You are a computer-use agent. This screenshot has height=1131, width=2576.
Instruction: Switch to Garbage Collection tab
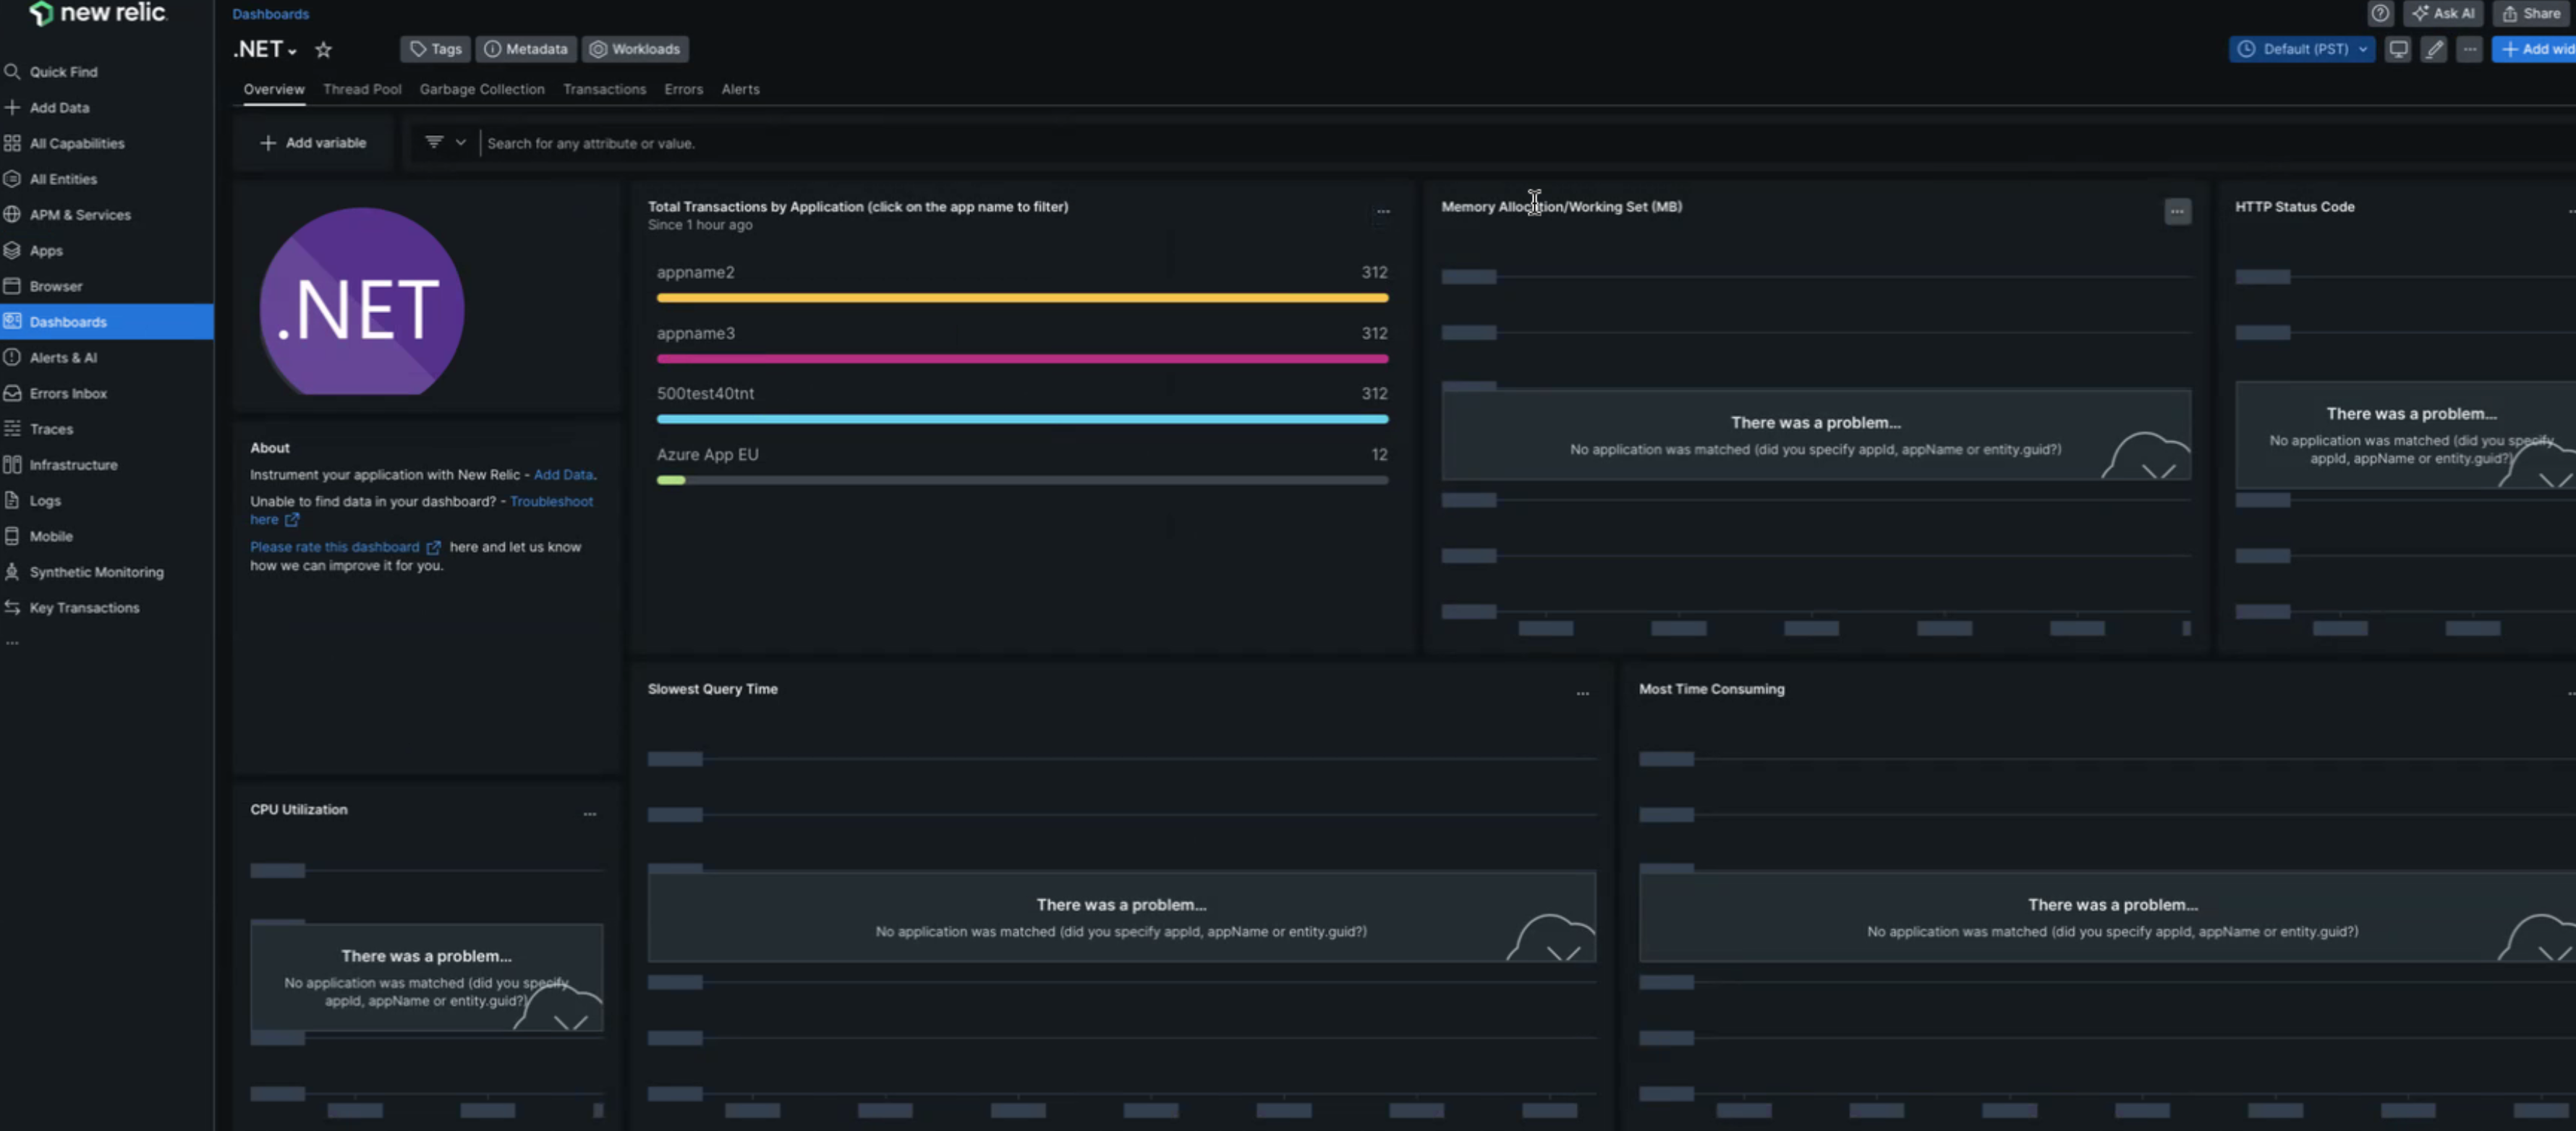(x=482, y=89)
